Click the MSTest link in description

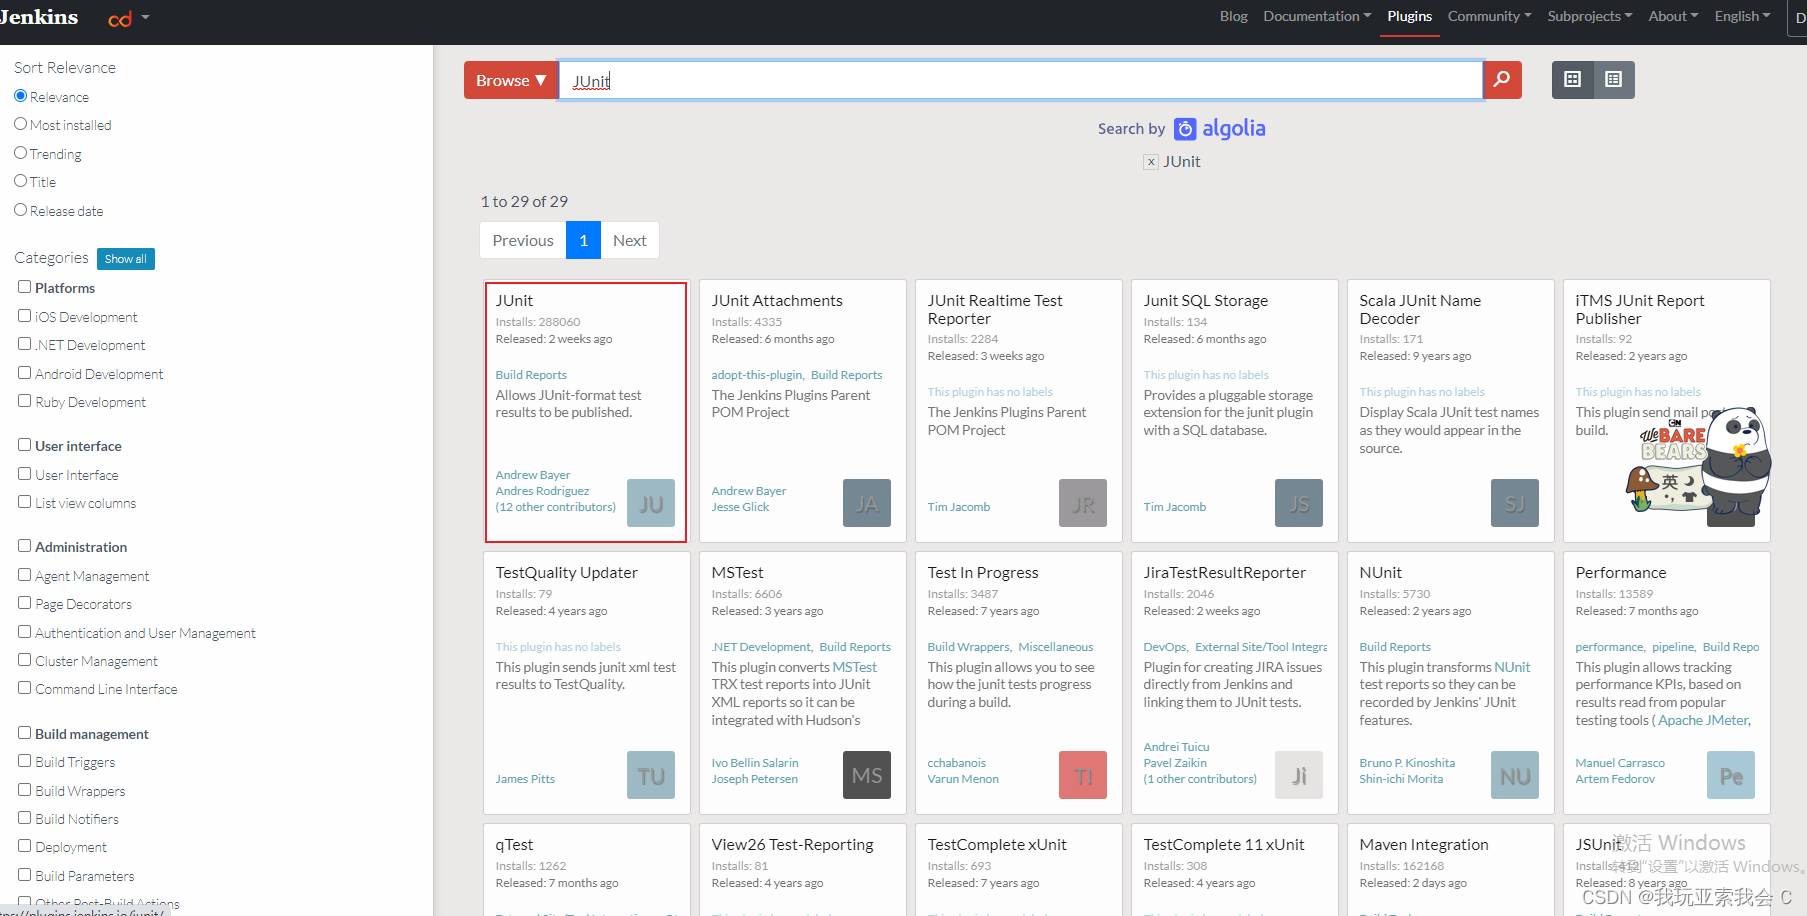click(x=854, y=667)
